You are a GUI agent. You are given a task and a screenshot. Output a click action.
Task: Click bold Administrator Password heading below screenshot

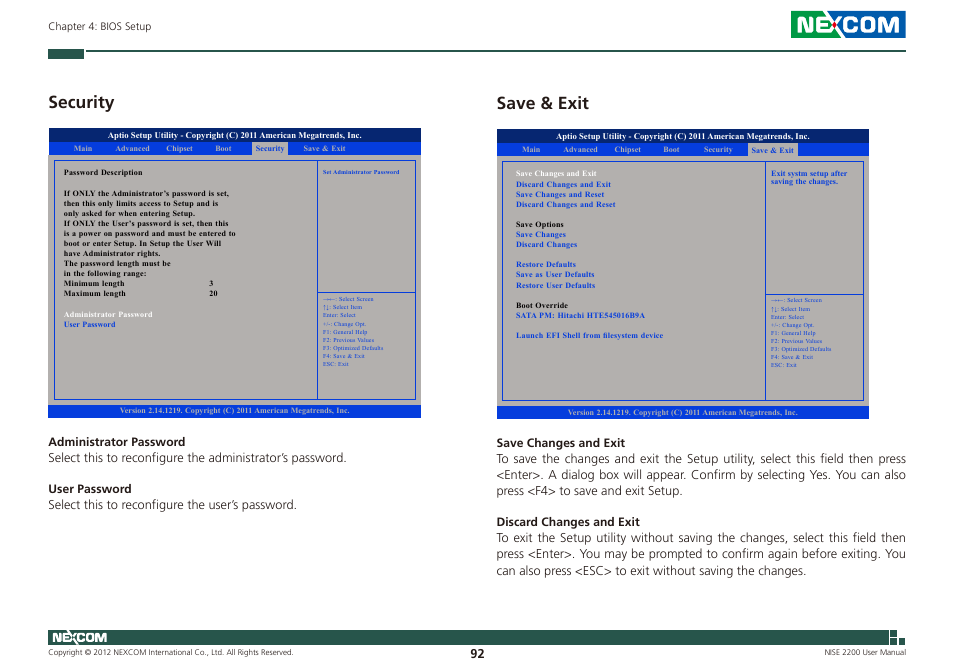(117, 442)
